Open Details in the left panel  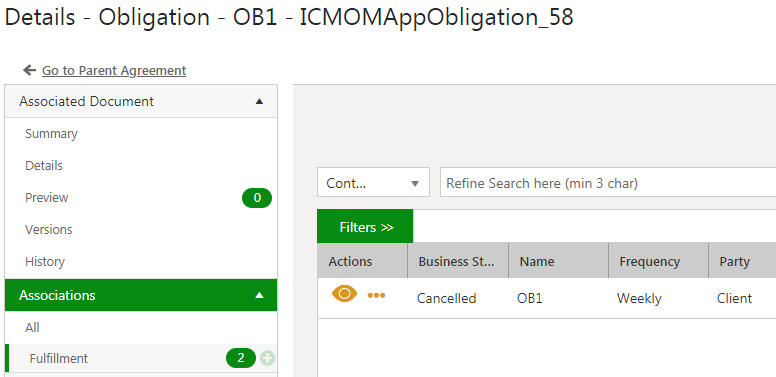pos(44,165)
